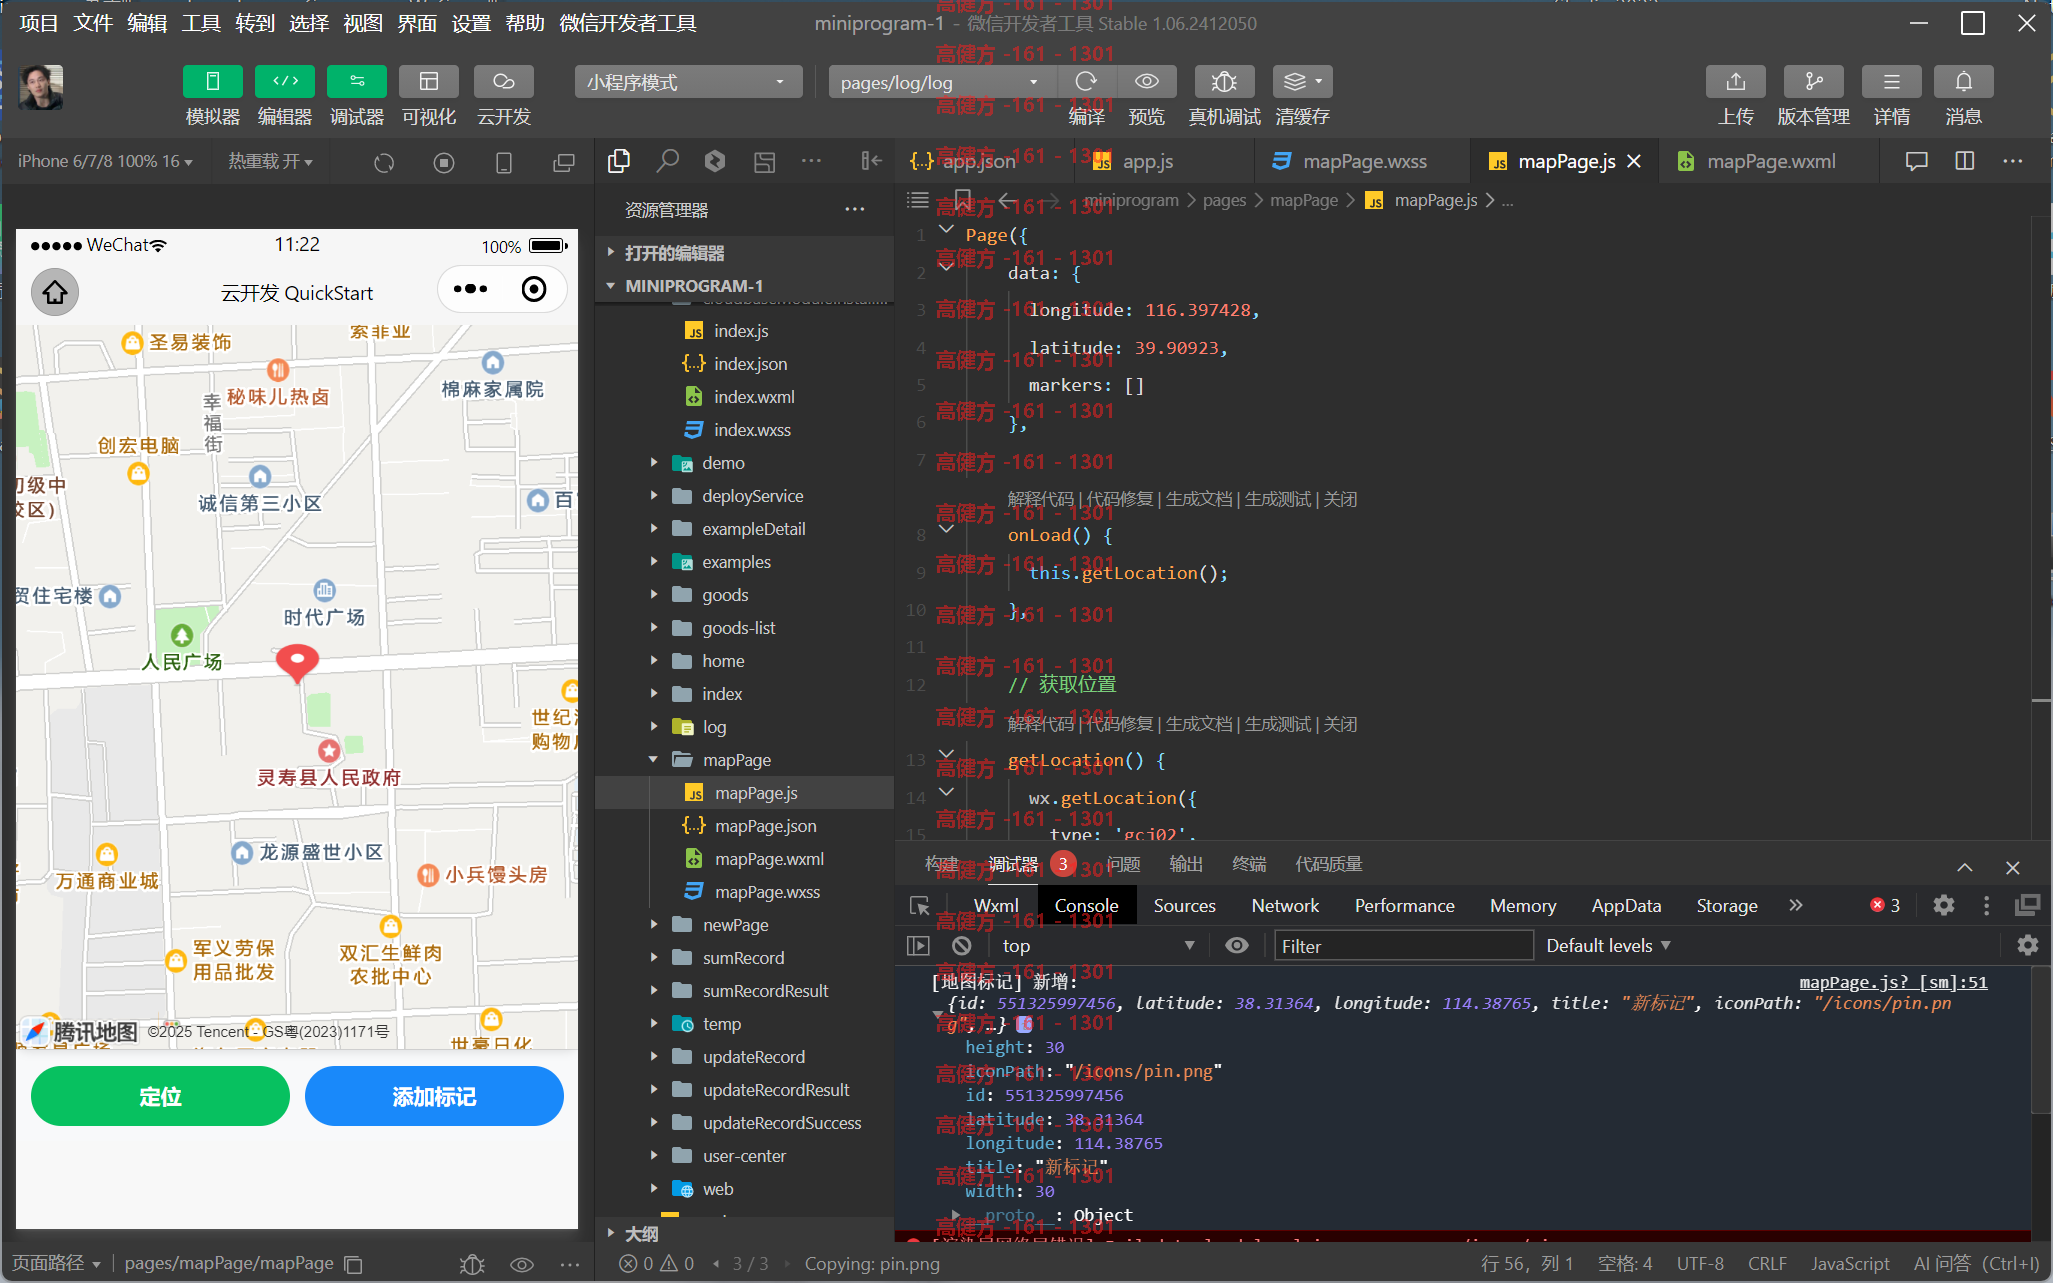Toggle the Editor panel button
This screenshot has width=2053, height=1283.
tap(285, 81)
